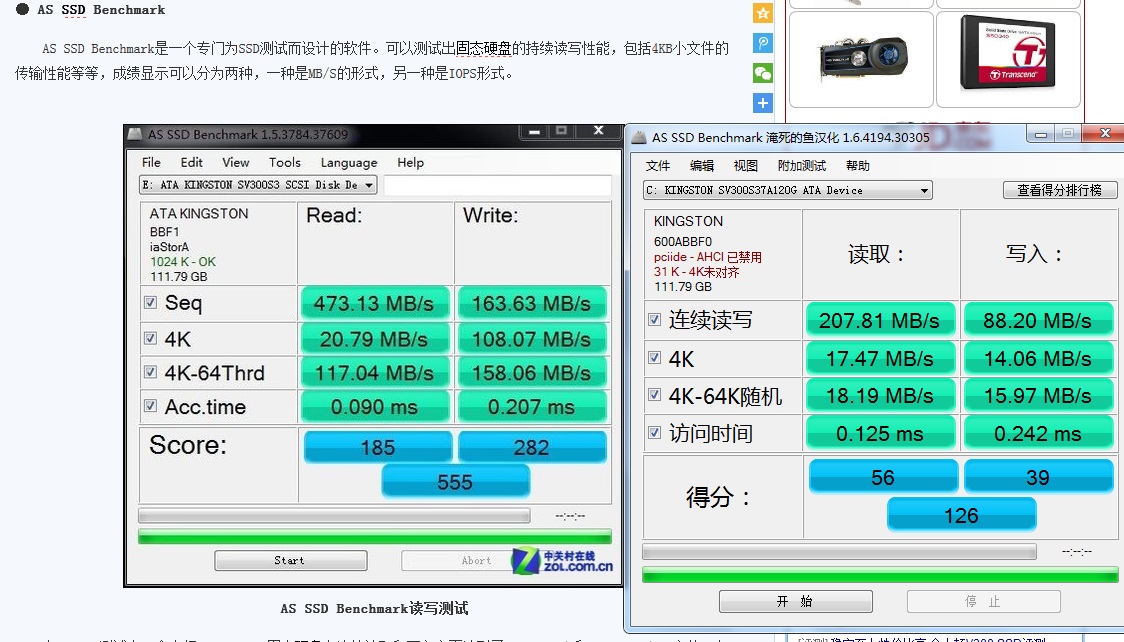Open the E: ATA KINGSTON drive dropdown
The height and width of the screenshot is (642, 1124).
click(258, 185)
